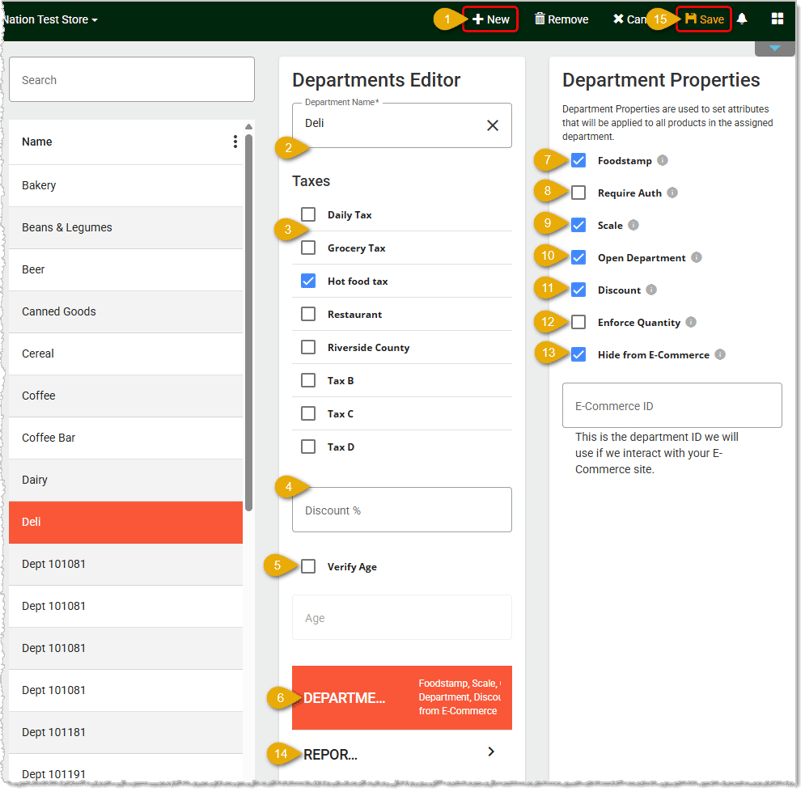Tick the Restaurant tax checkbox
805x796 pixels.
(x=308, y=314)
